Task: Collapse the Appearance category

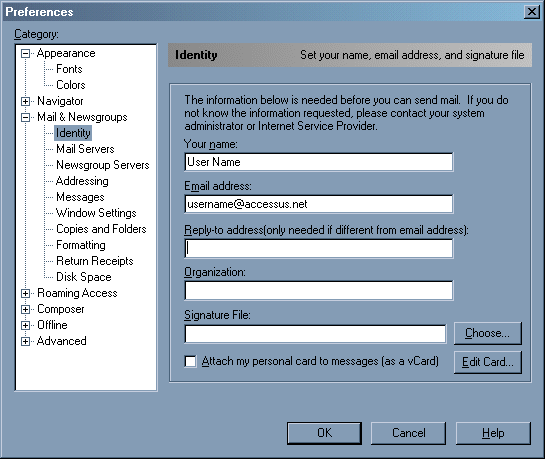Action: 25,54
